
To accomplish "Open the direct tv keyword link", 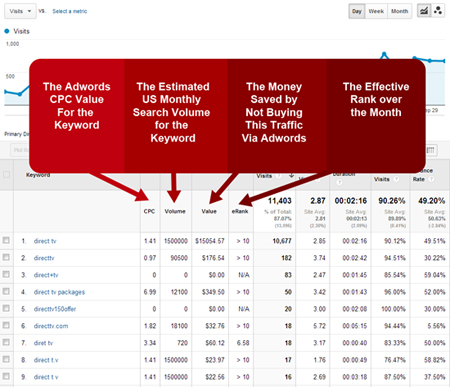I will 45,241.
